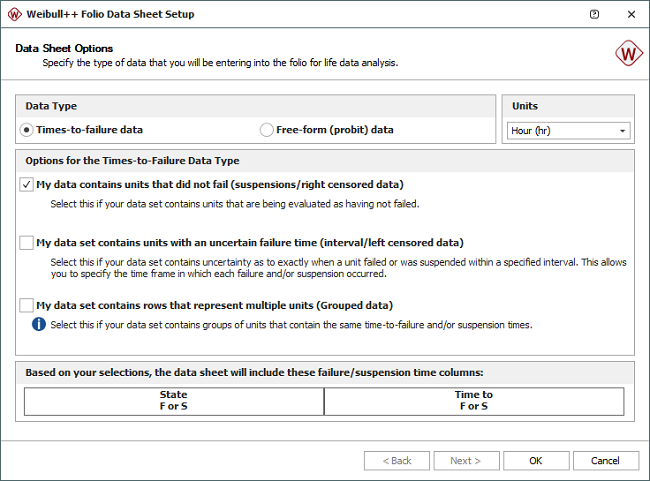Screen dimensions: 650x481
Task: Click the Weibull++ logo in title bar
Action: 13,14
